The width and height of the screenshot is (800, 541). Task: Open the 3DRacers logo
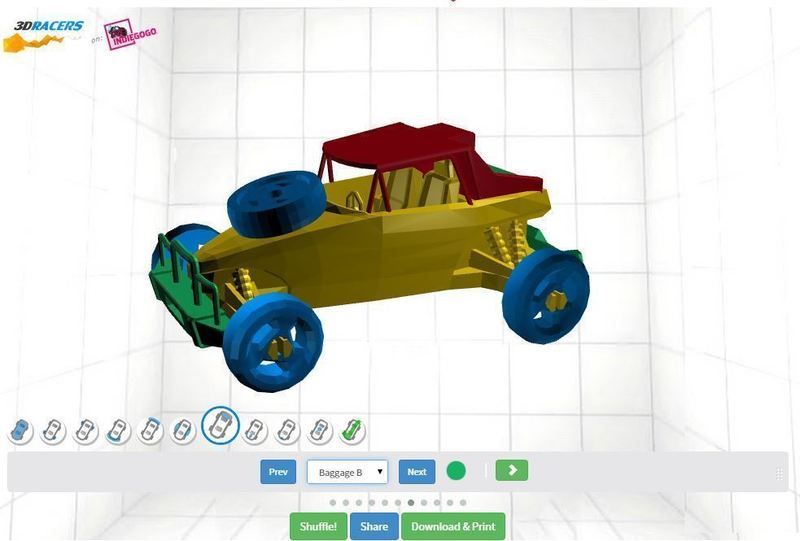(43, 35)
